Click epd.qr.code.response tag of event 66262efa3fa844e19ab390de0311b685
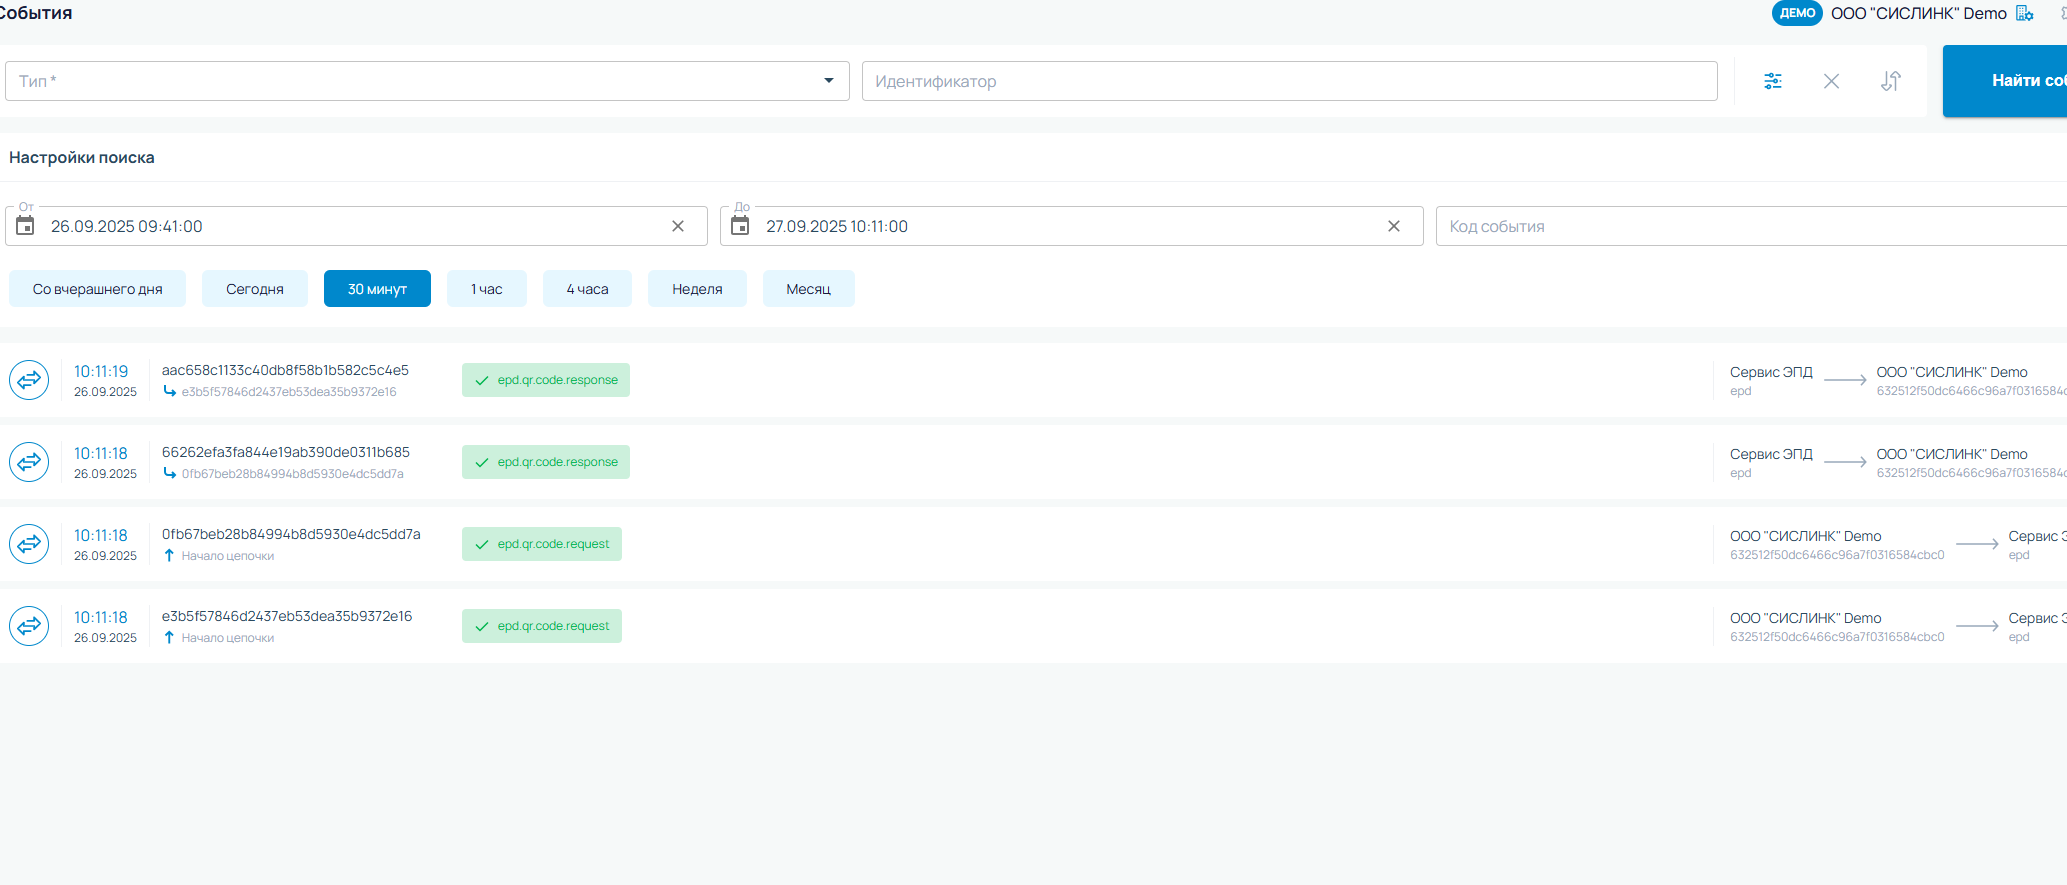The image size is (2067, 885). (x=546, y=462)
